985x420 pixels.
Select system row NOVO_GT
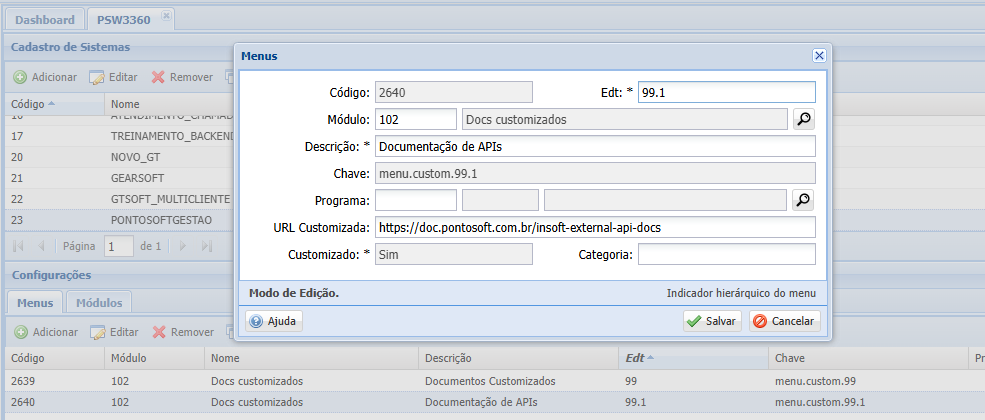pos(119,157)
